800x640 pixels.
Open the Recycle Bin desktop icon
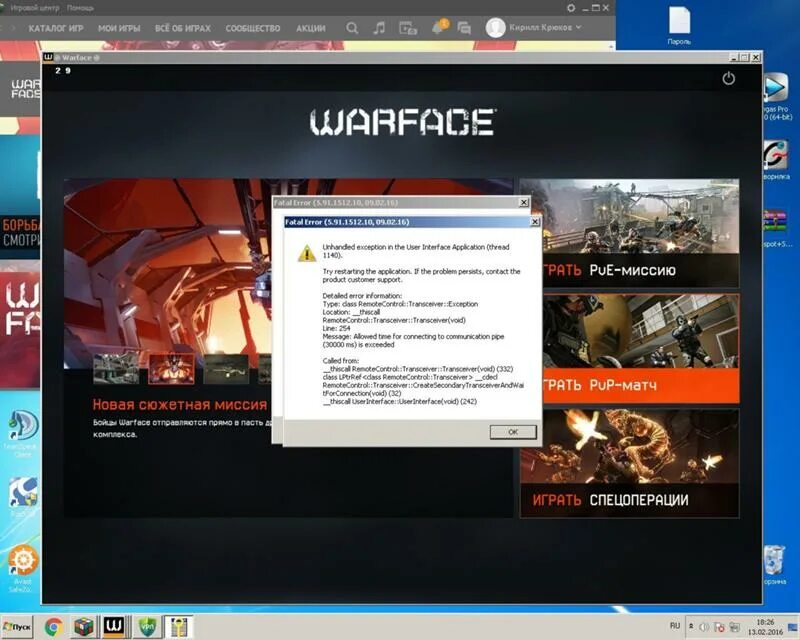tap(775, 565)
